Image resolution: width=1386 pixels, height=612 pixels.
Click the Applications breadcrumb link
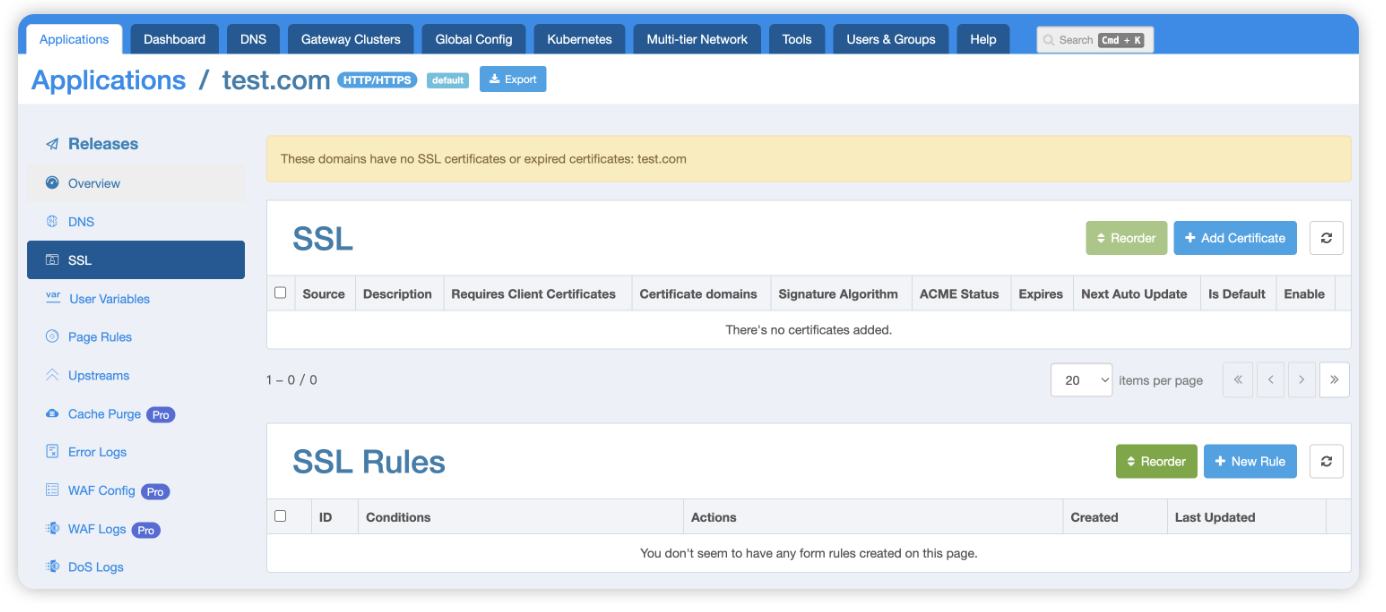pyautogui.click(x=108, y=80)
